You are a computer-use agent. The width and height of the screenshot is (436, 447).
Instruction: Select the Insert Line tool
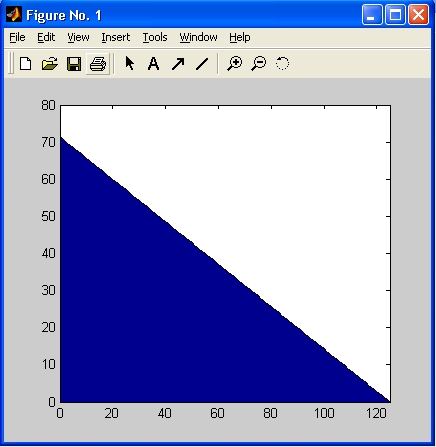tap(202, 64)
